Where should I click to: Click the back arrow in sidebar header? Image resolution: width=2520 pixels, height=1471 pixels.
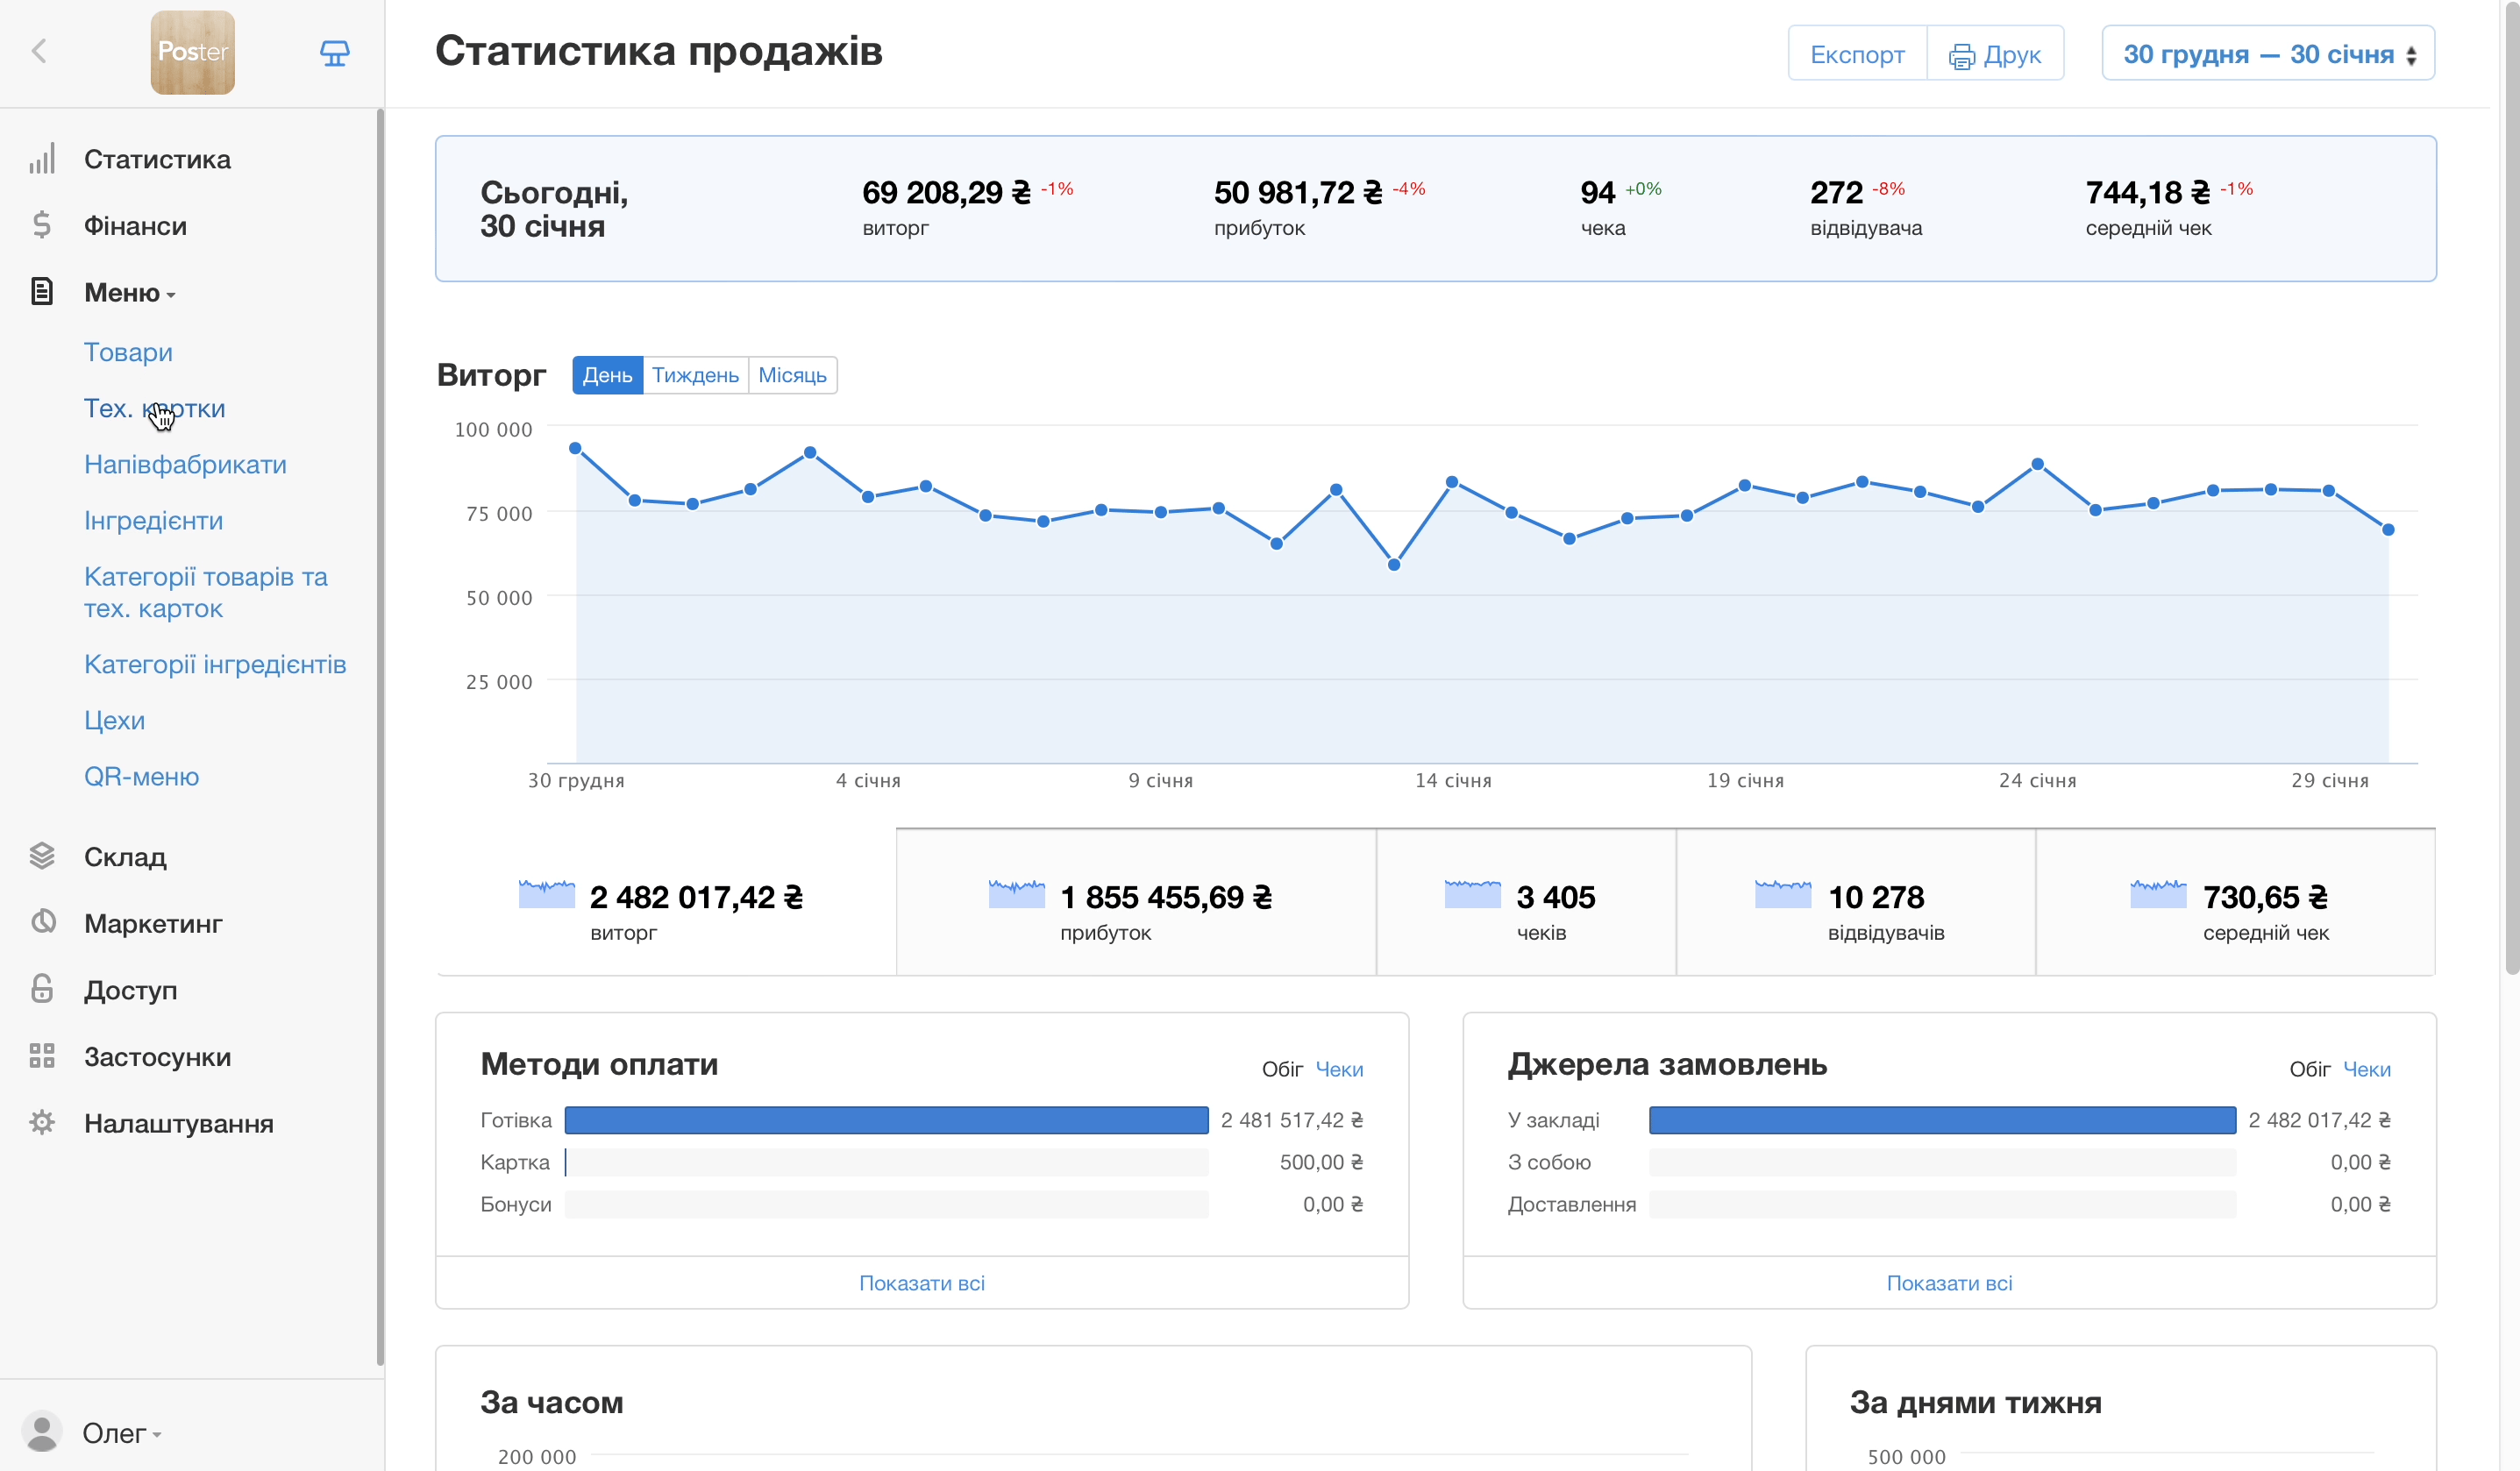40,51
